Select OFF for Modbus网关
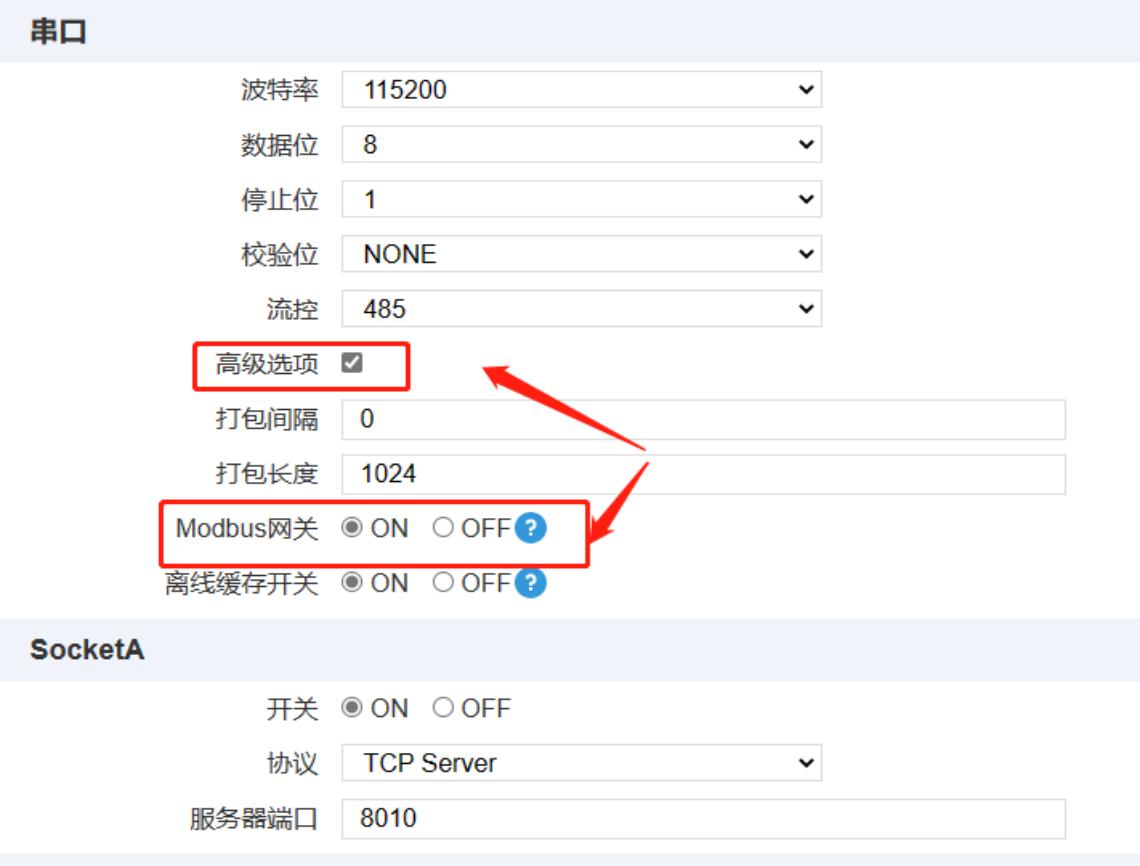Image resolution: width=1140 pixels, height=866 pixels. (443, 529)
